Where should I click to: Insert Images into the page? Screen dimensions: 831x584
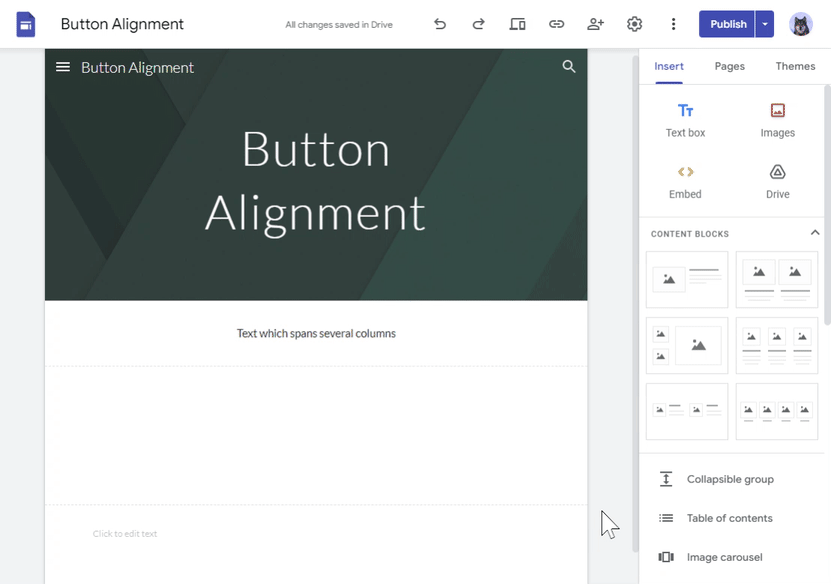tap(777, 121)
